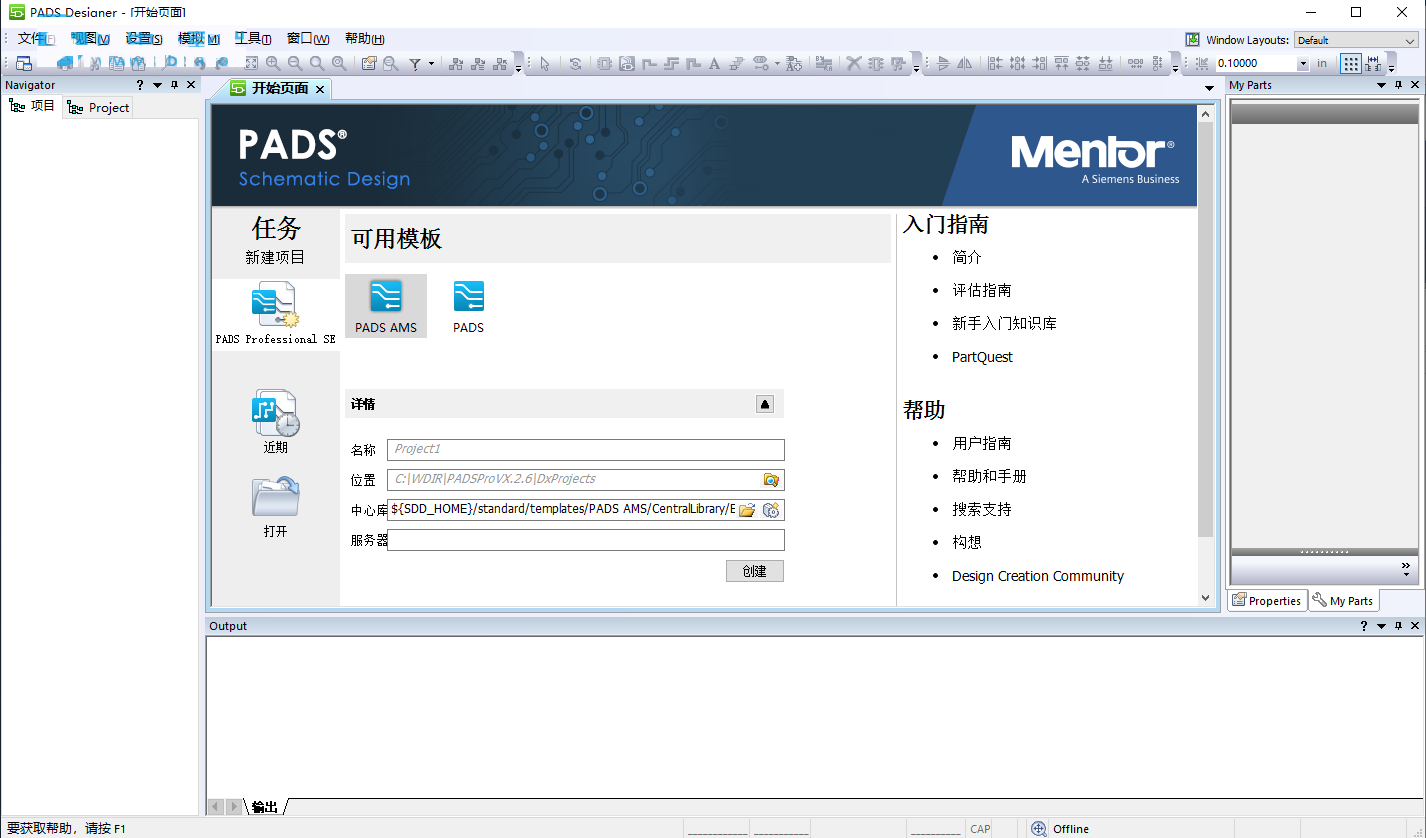
Task: Click the zoom to fit toolbar icon
Action: pos(252,63)
